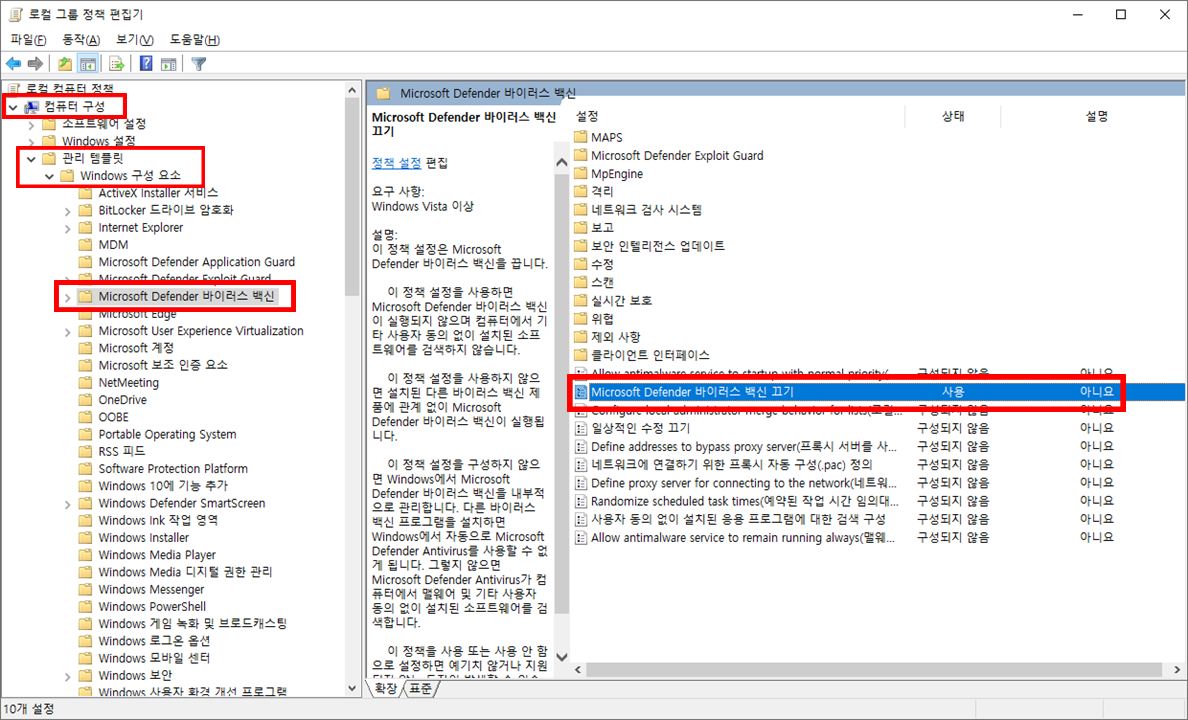Screen dimensions: 1188x720
Task: Click the 보안 인텔리전스 업데이트 folder icon
Action: [581, 246]
